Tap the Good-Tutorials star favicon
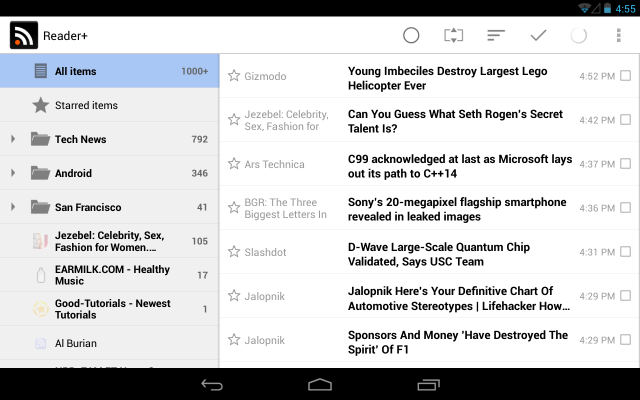The image size is (640, 400). click(41, 309)
